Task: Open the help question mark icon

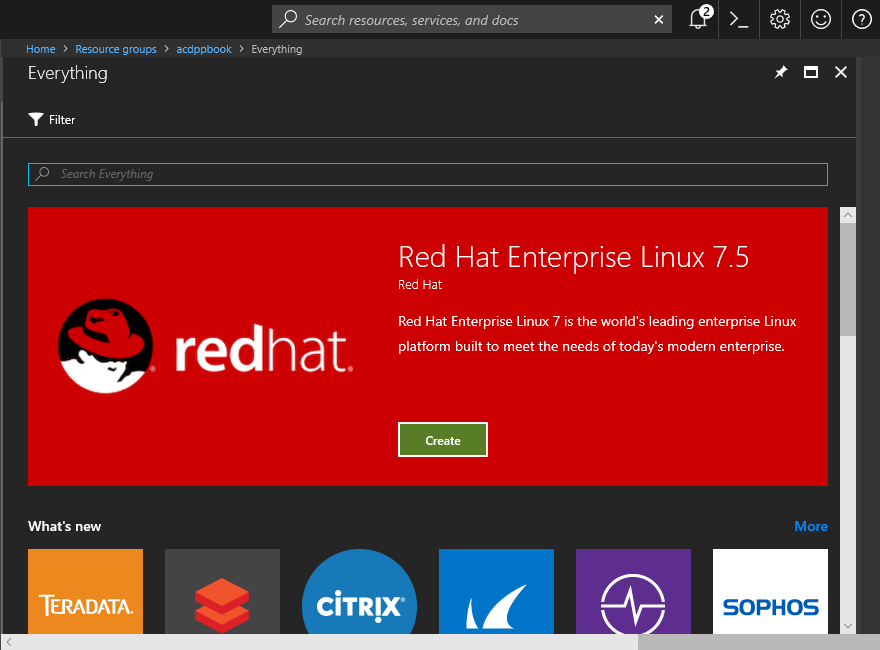Action: coord(861,19)
